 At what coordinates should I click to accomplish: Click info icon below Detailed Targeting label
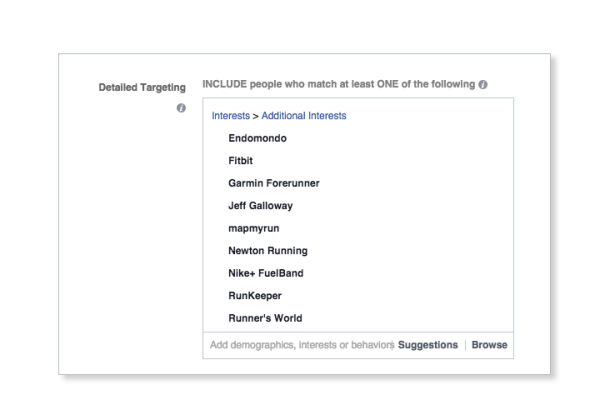point(181,108)
